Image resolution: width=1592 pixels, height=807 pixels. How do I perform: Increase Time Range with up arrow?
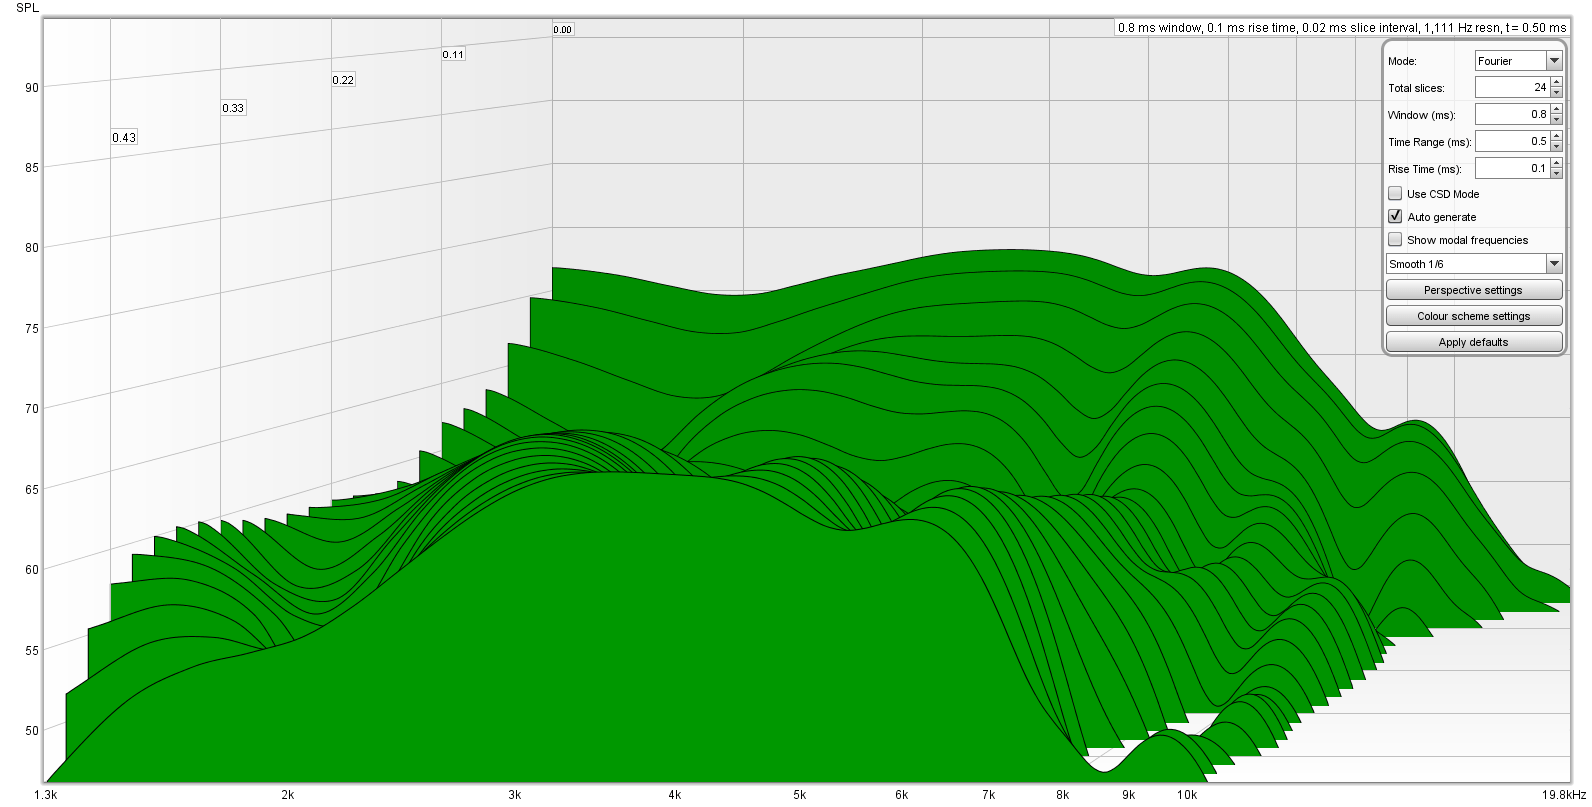pyautogui.click(x=1556, y=137)
